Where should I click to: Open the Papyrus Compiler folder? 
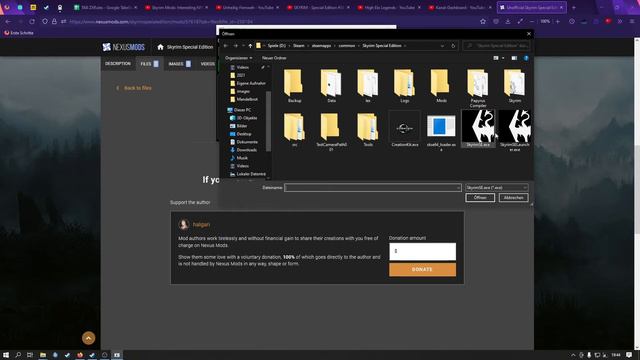pos(478,88)
